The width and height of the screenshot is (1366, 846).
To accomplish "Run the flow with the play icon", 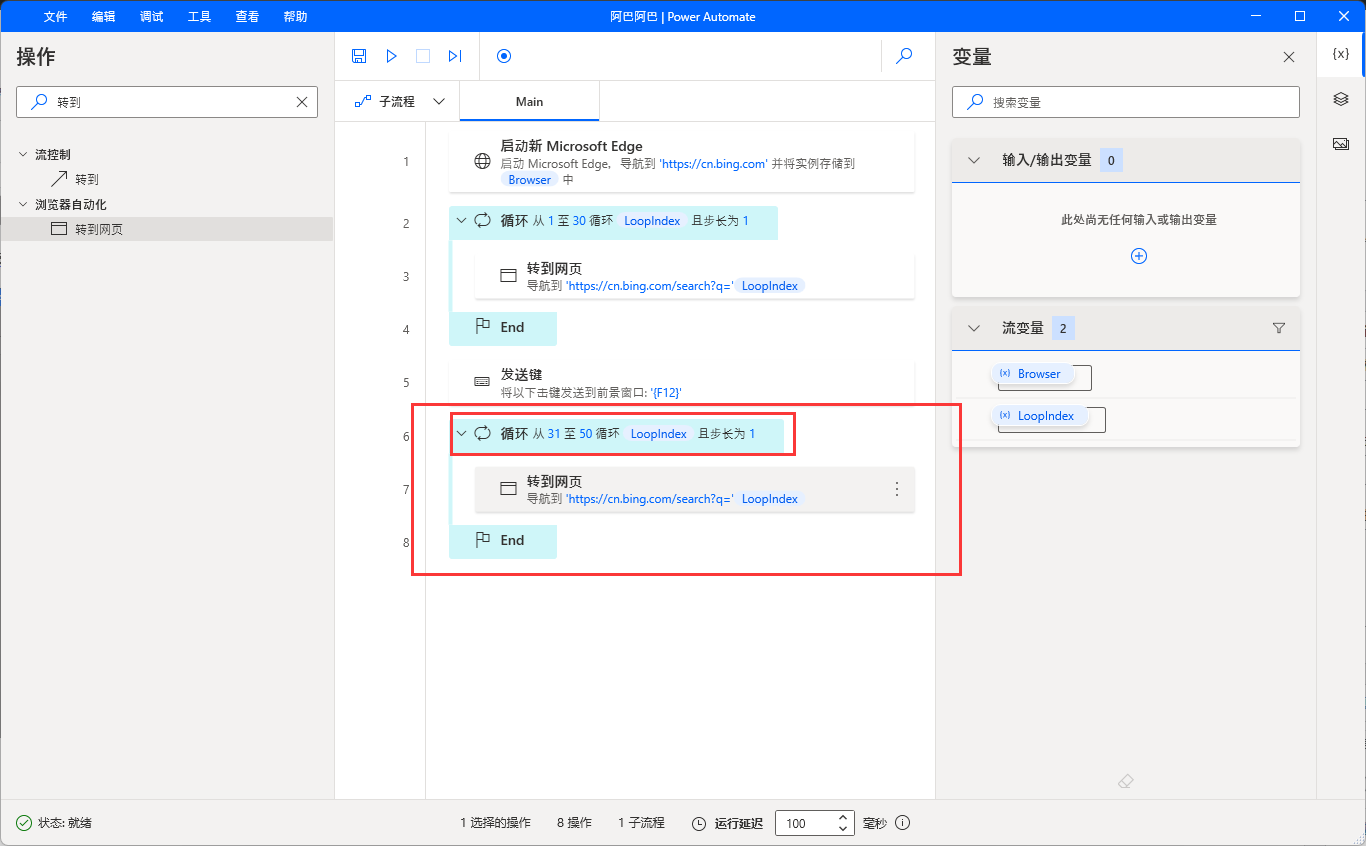I will coord(391,56).
